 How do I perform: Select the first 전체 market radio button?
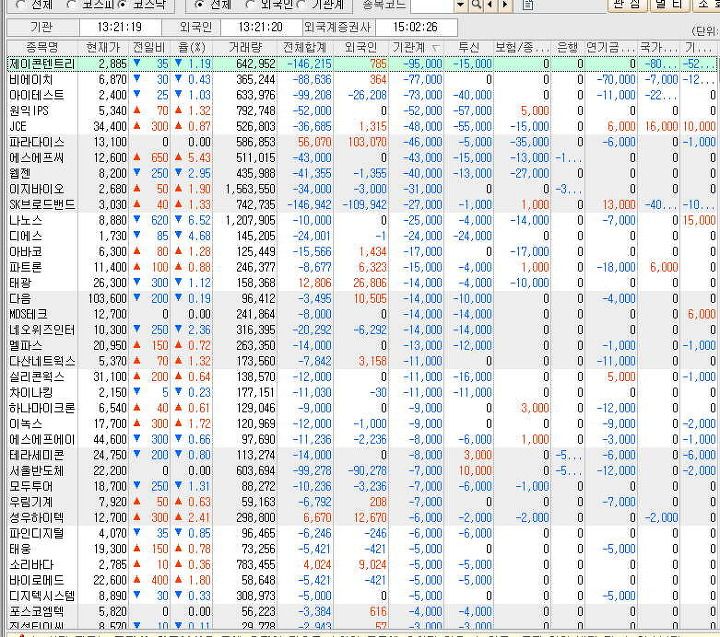point(21,5)
